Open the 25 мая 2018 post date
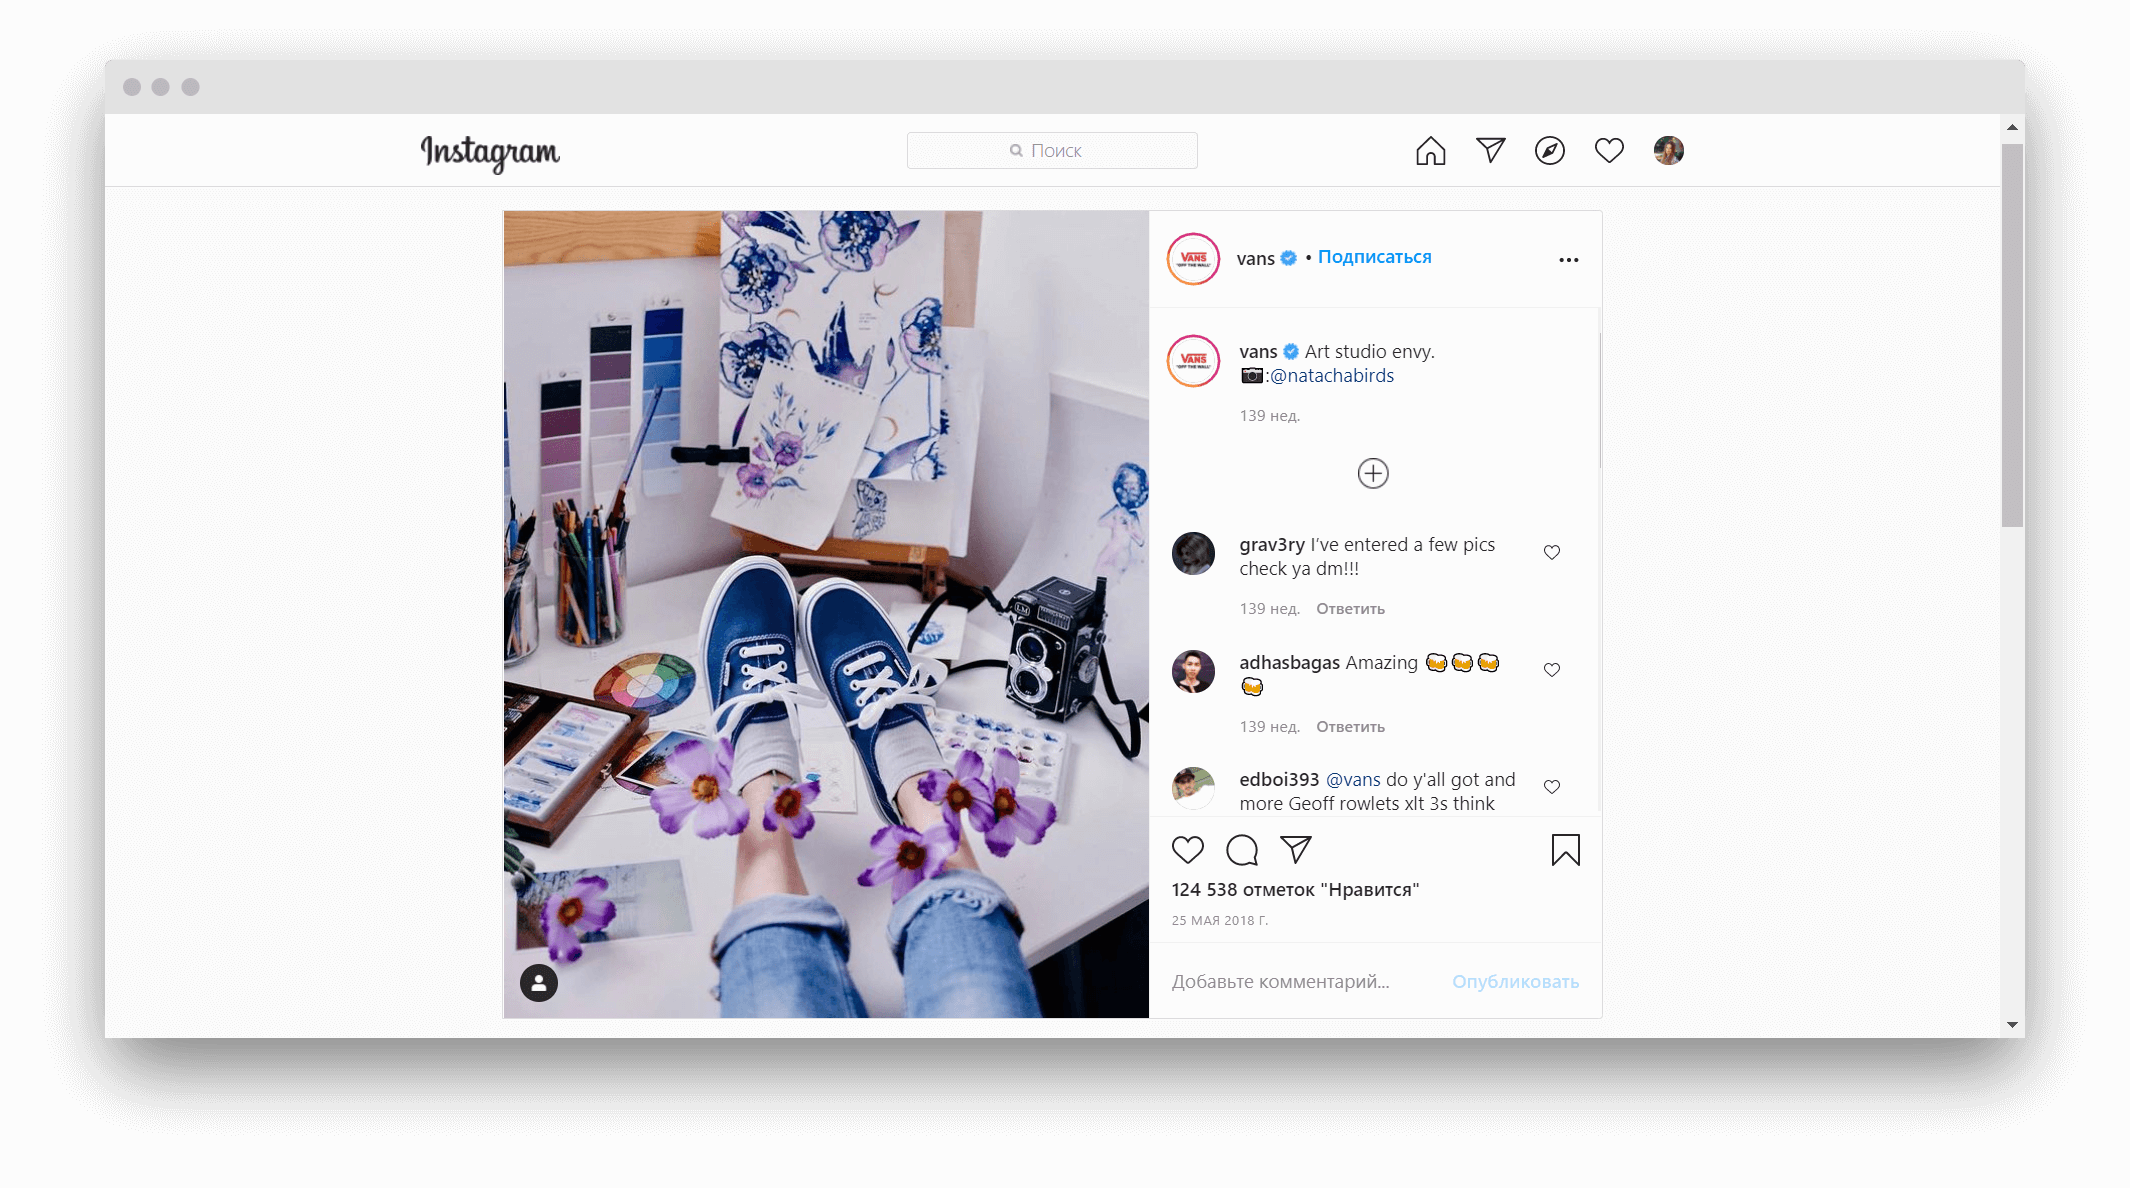Screen dimensions: 2130x1188 [x=1220, y=921]
